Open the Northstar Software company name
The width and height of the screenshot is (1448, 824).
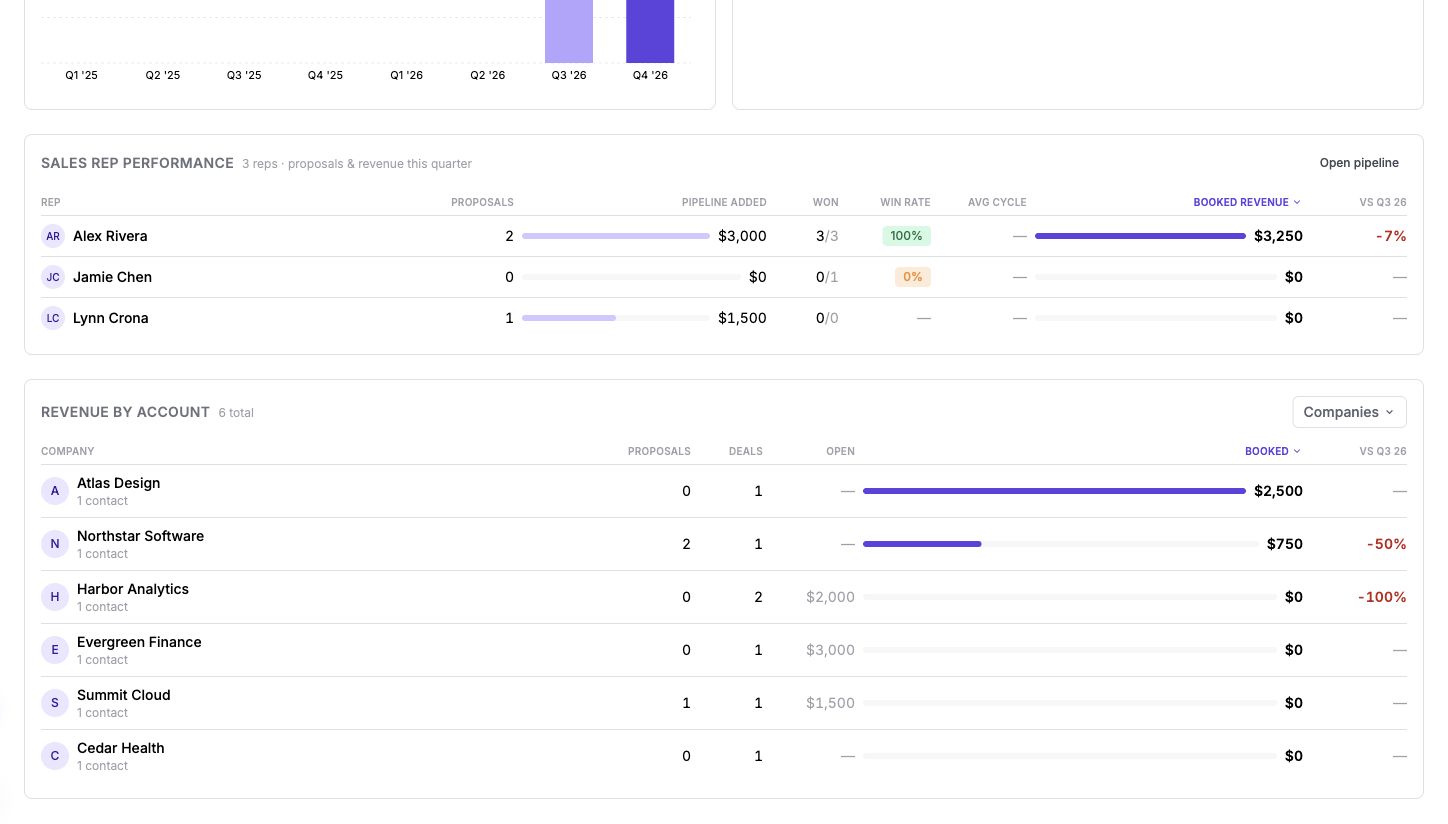140,536
